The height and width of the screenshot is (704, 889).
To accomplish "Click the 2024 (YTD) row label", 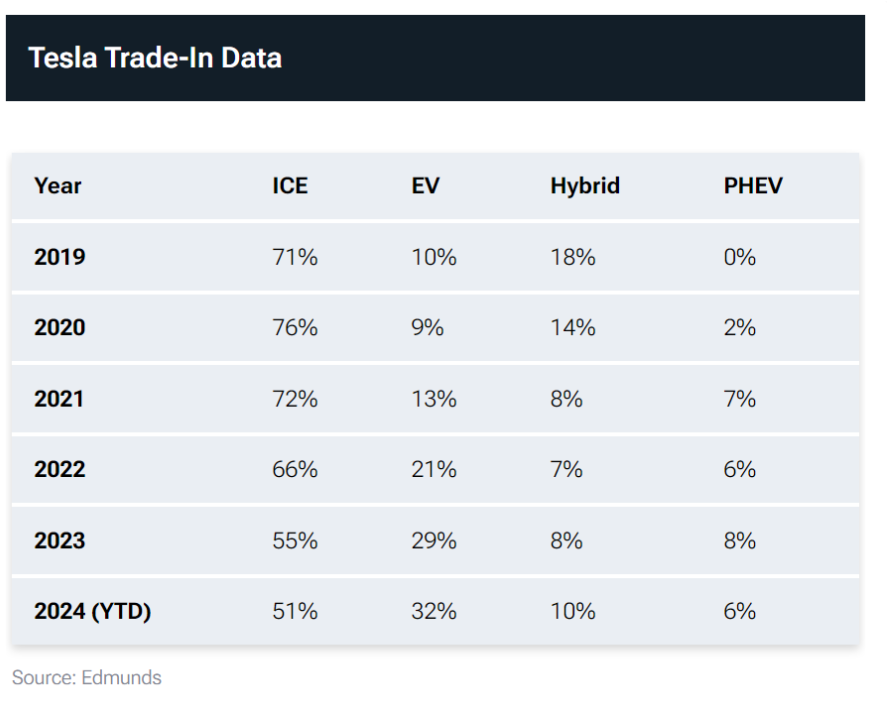I will click(x=92, y=612).
